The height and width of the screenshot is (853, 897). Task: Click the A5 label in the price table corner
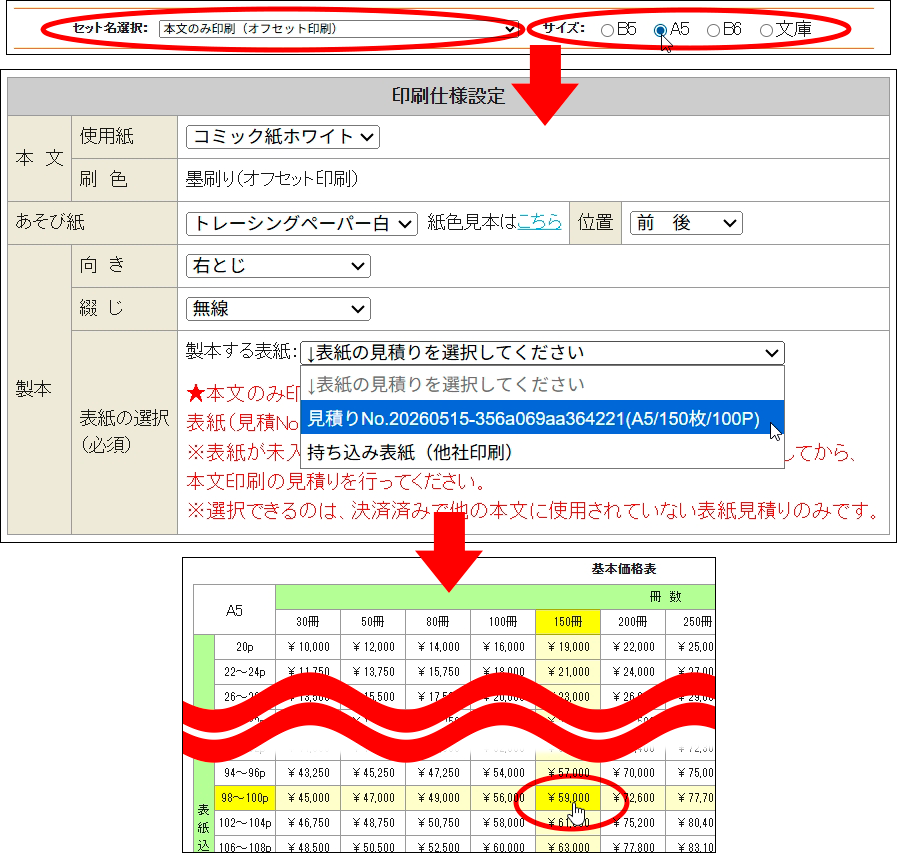234,610
